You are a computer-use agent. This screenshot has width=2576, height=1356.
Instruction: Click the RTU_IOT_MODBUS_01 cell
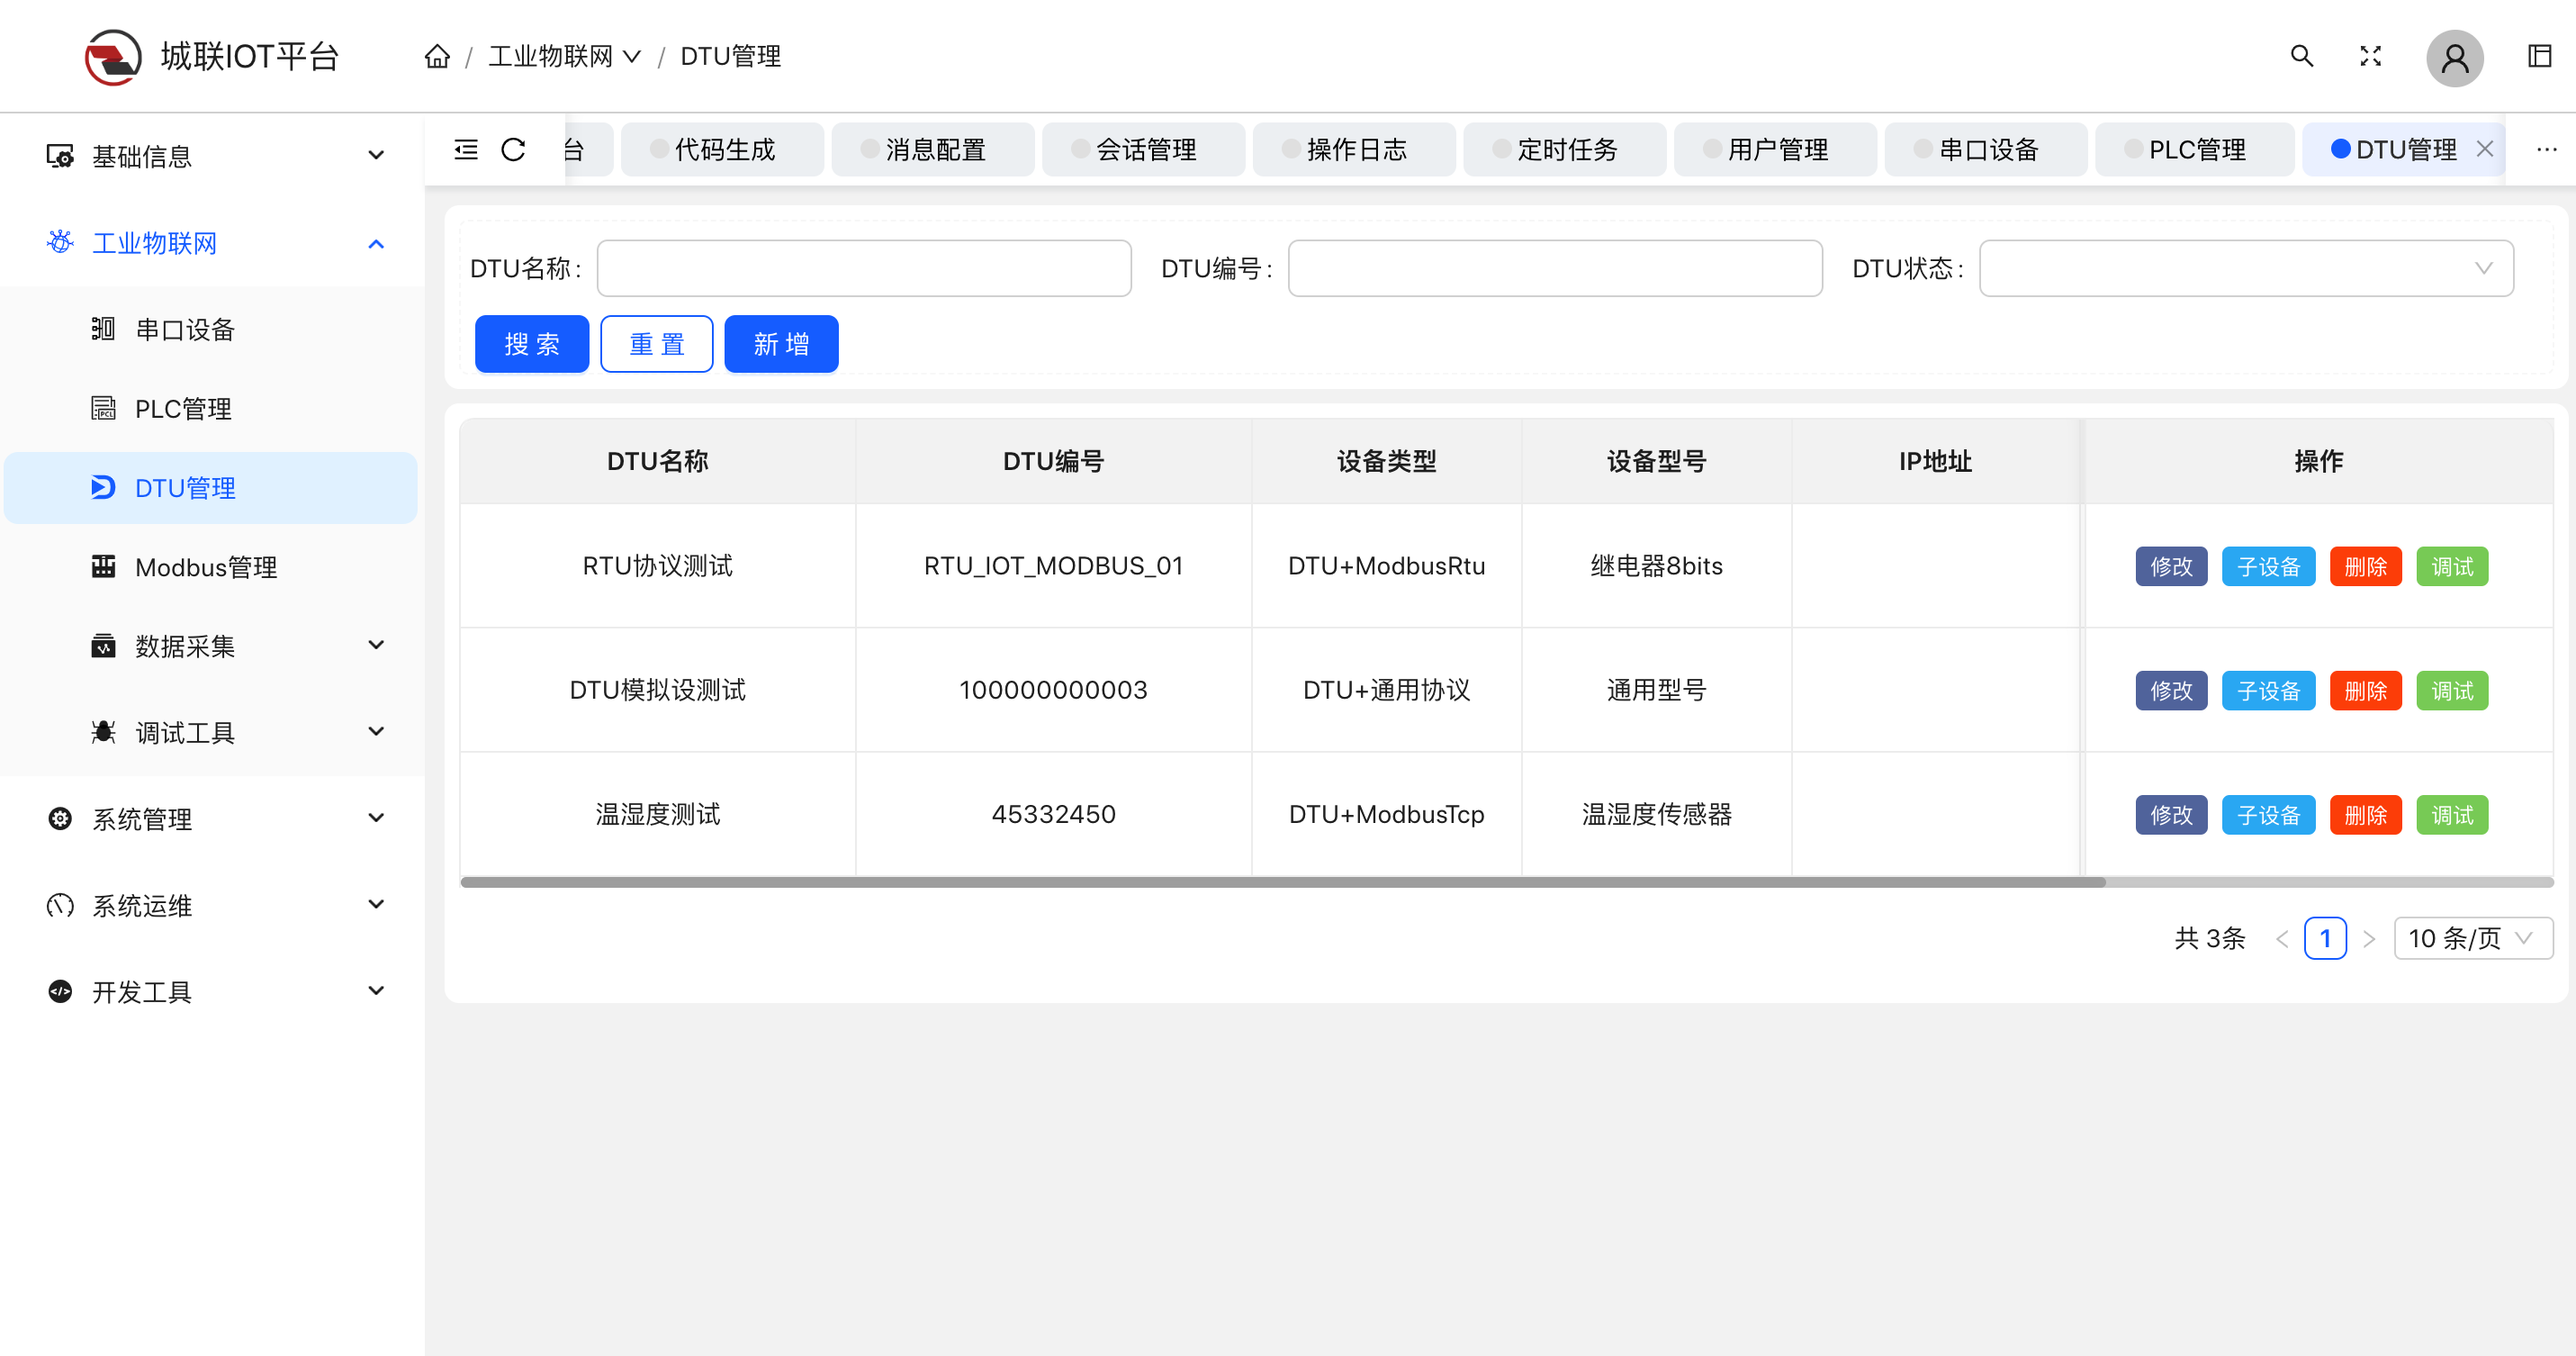[1053, 566]
